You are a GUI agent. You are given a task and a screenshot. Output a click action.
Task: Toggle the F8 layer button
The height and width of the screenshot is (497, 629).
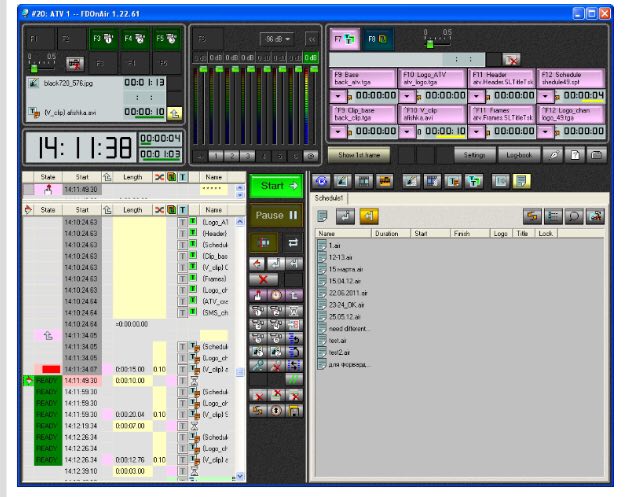point(377,40)
